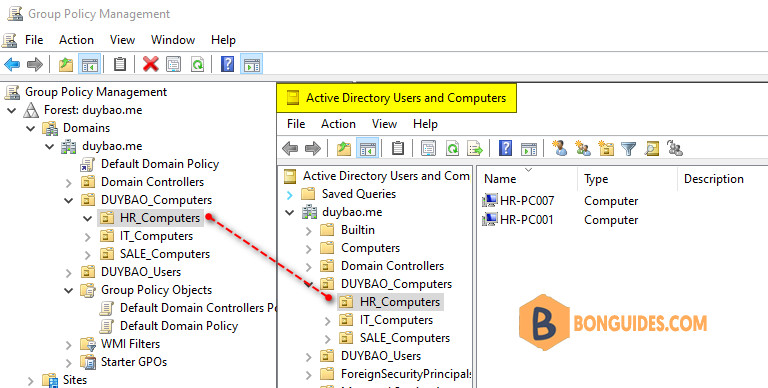Collapse the Domains node in GPM tree

click(x=31, y=128)
